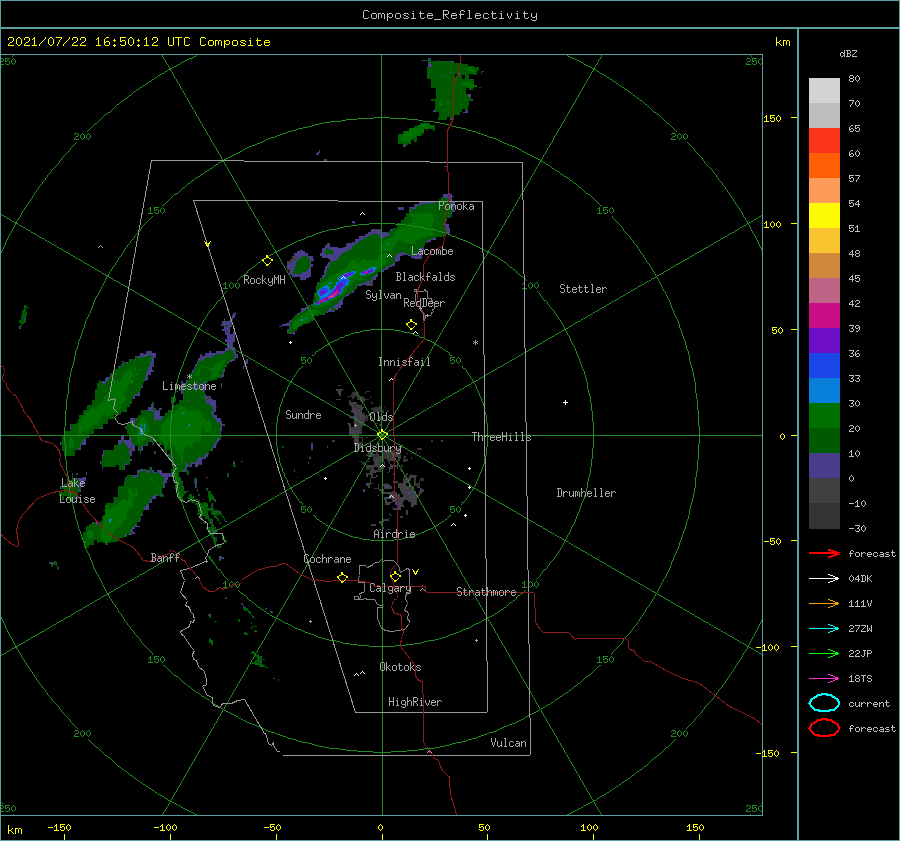Pick the bright green swatch labeled 30 dBZ
The width and height of the screenshot is (900, 841).
point(824,415)
